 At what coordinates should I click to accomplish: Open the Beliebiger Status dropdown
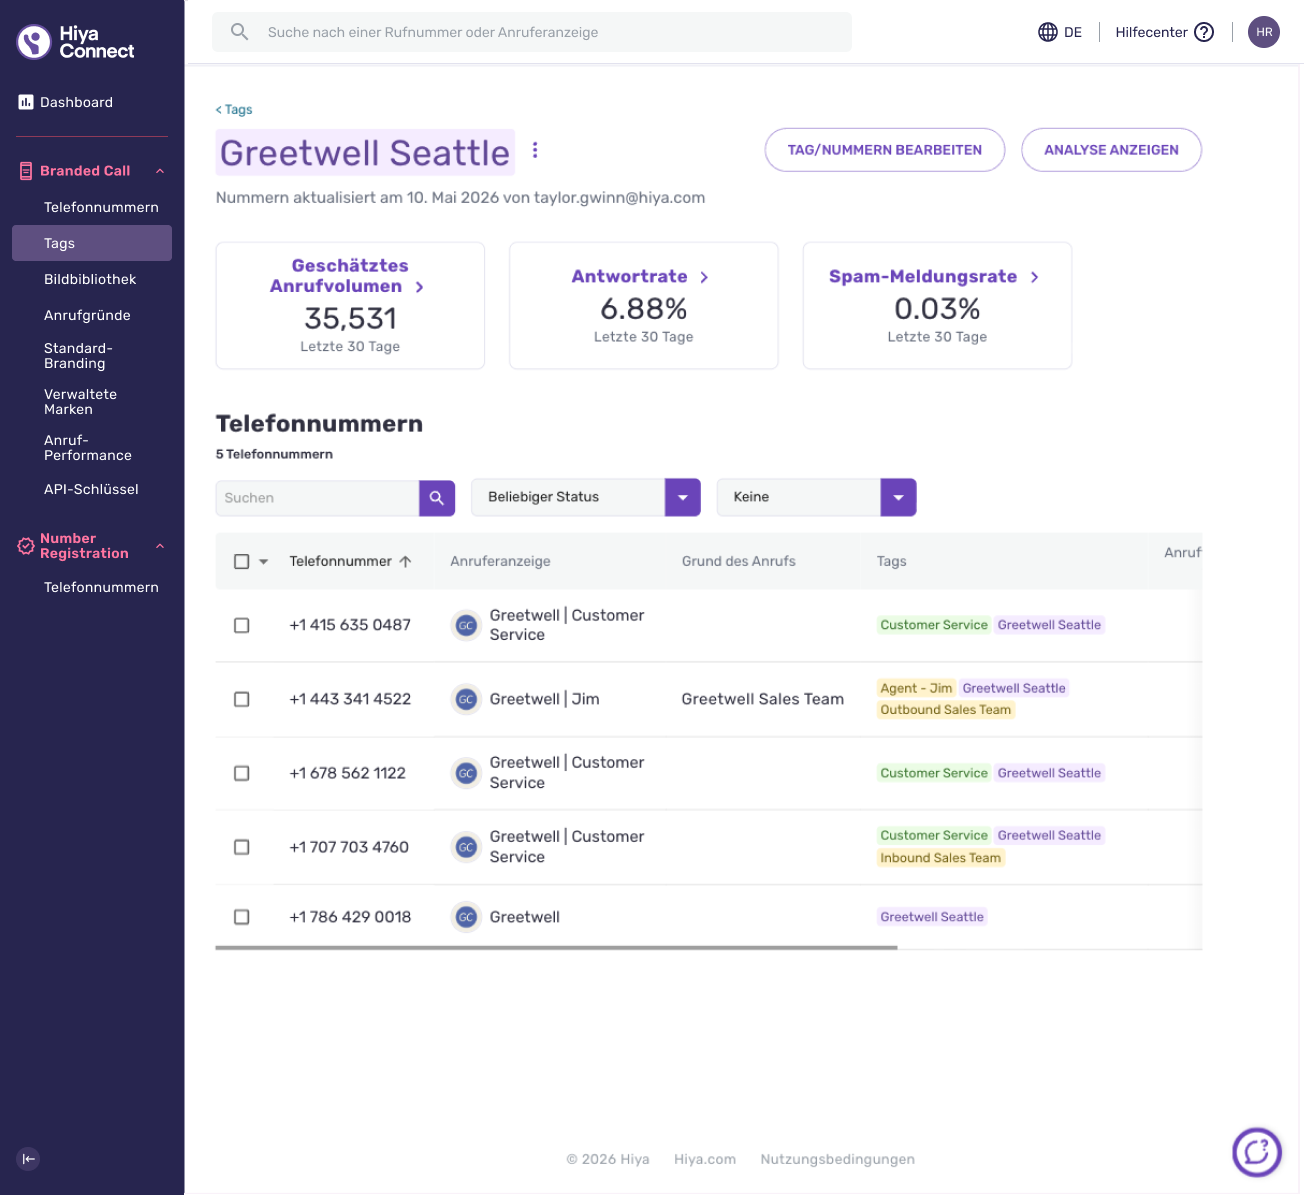(x=586, y=497)
